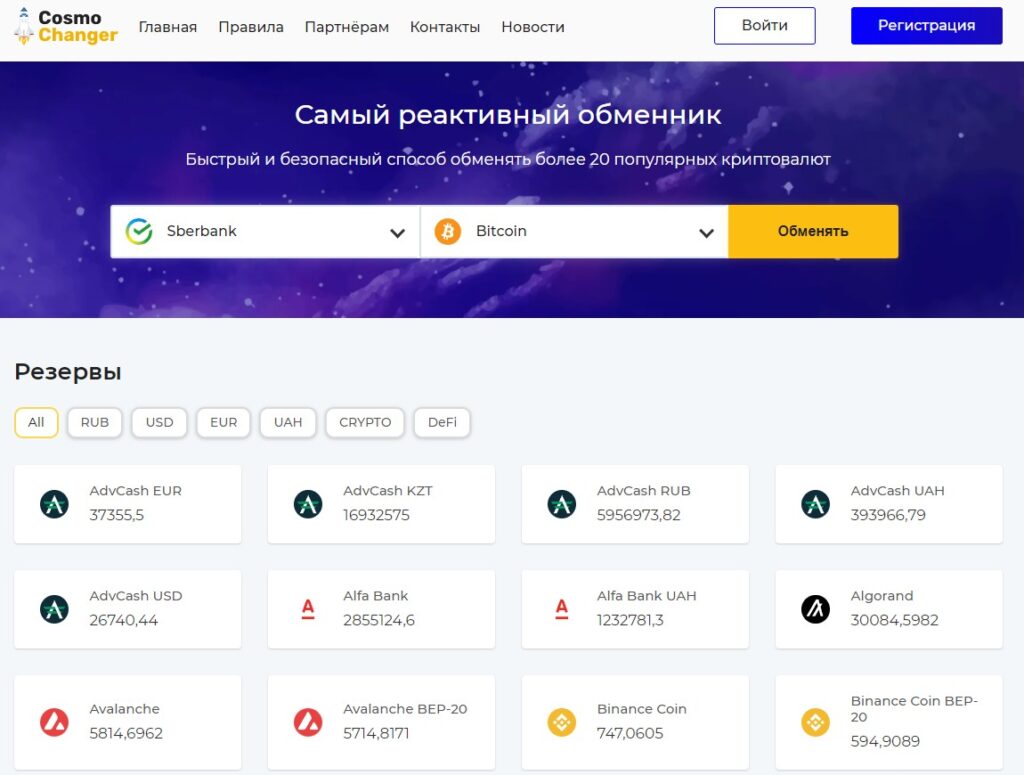
Task: Click the Войти login button
Action: pos(765,25)
